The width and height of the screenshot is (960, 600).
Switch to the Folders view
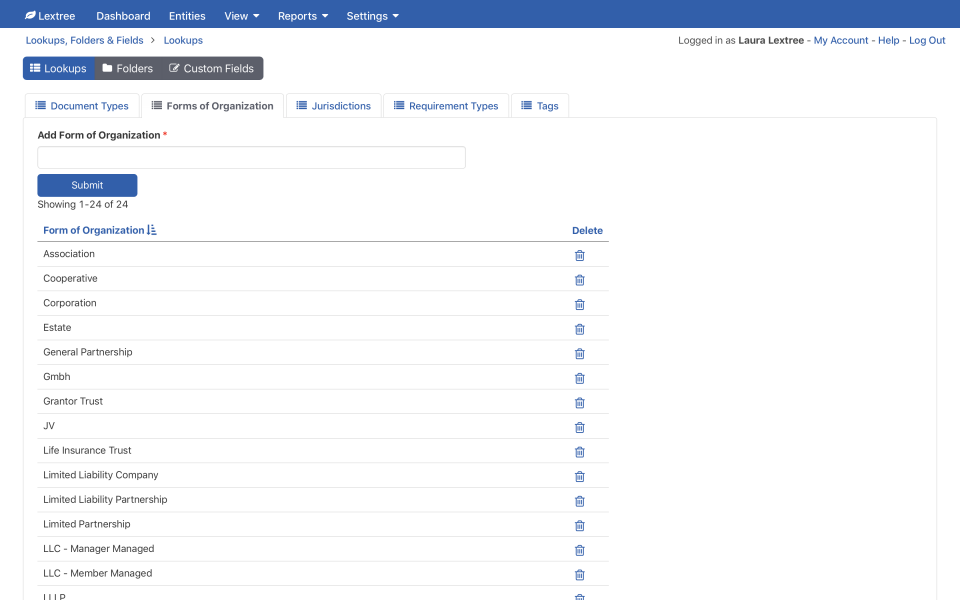[127, 68]
